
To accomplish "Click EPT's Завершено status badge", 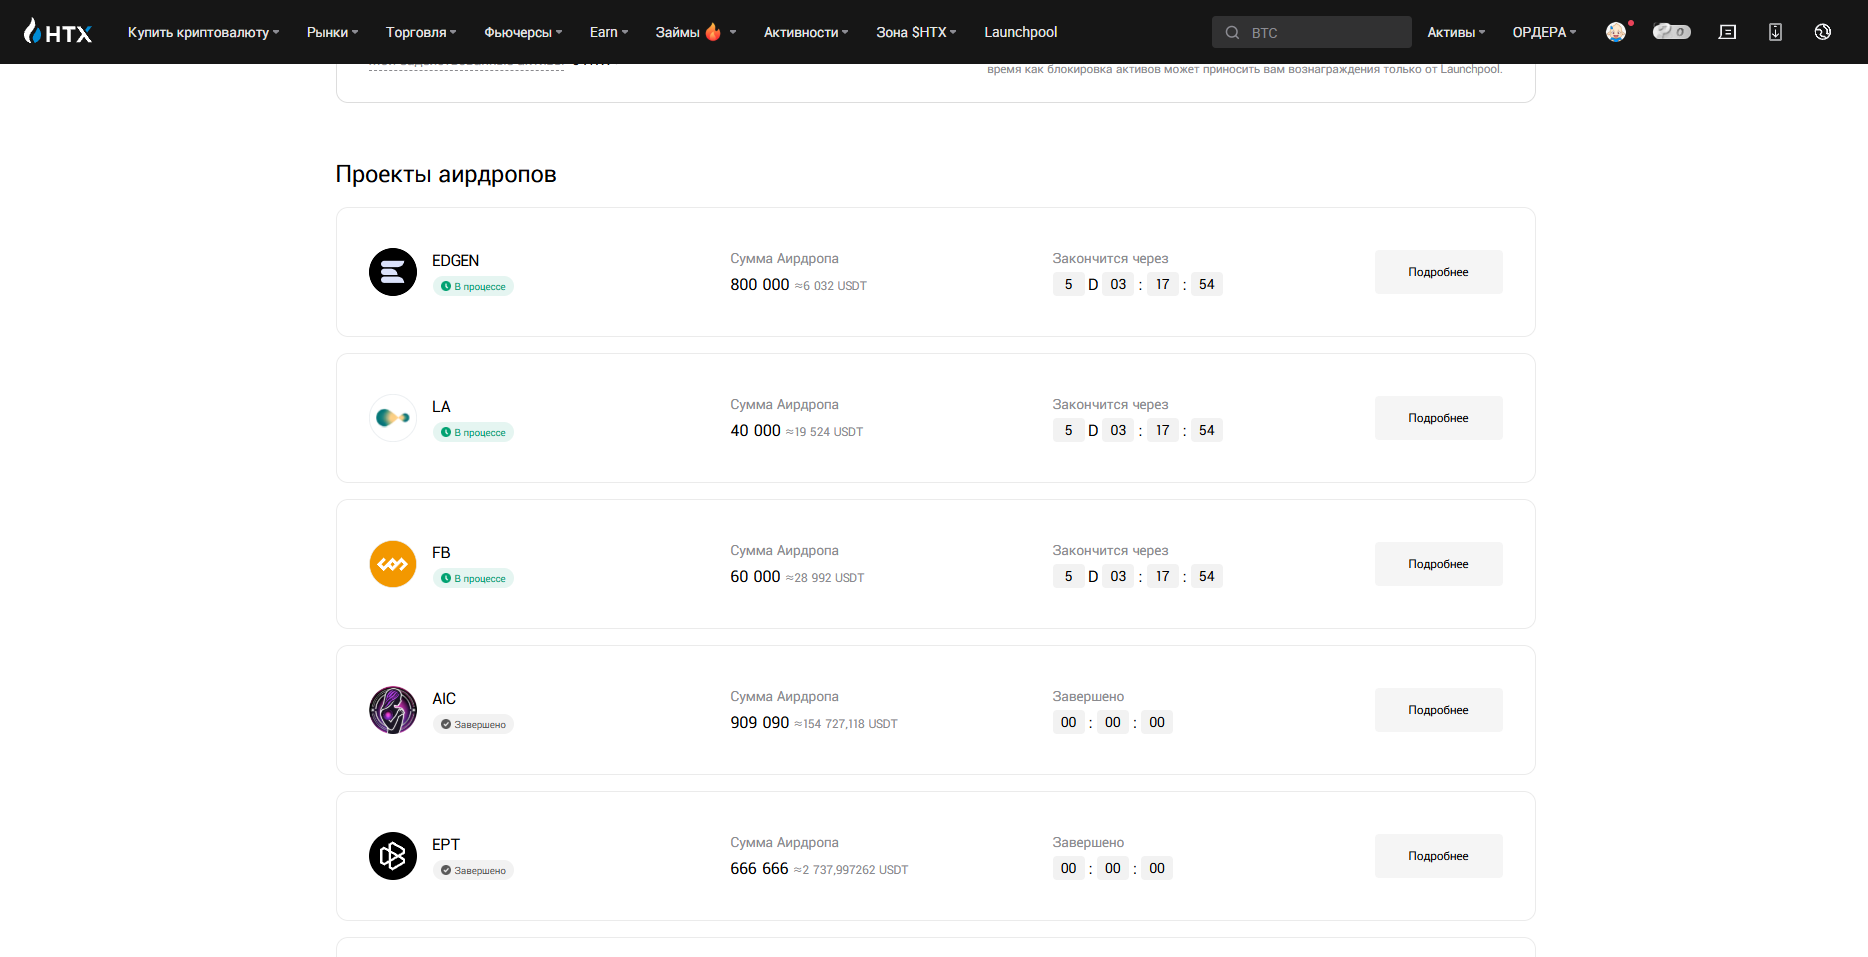I will (473, 870).
